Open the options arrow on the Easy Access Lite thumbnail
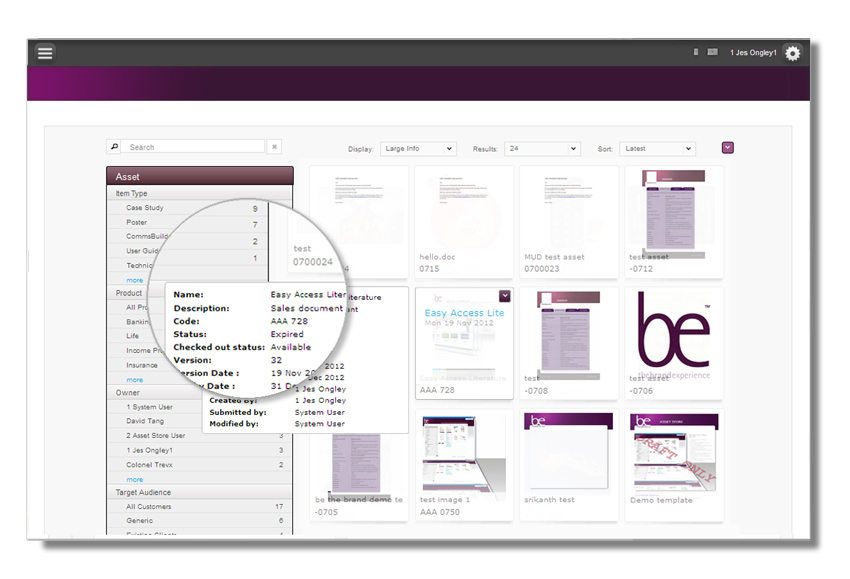 (505, 295)
